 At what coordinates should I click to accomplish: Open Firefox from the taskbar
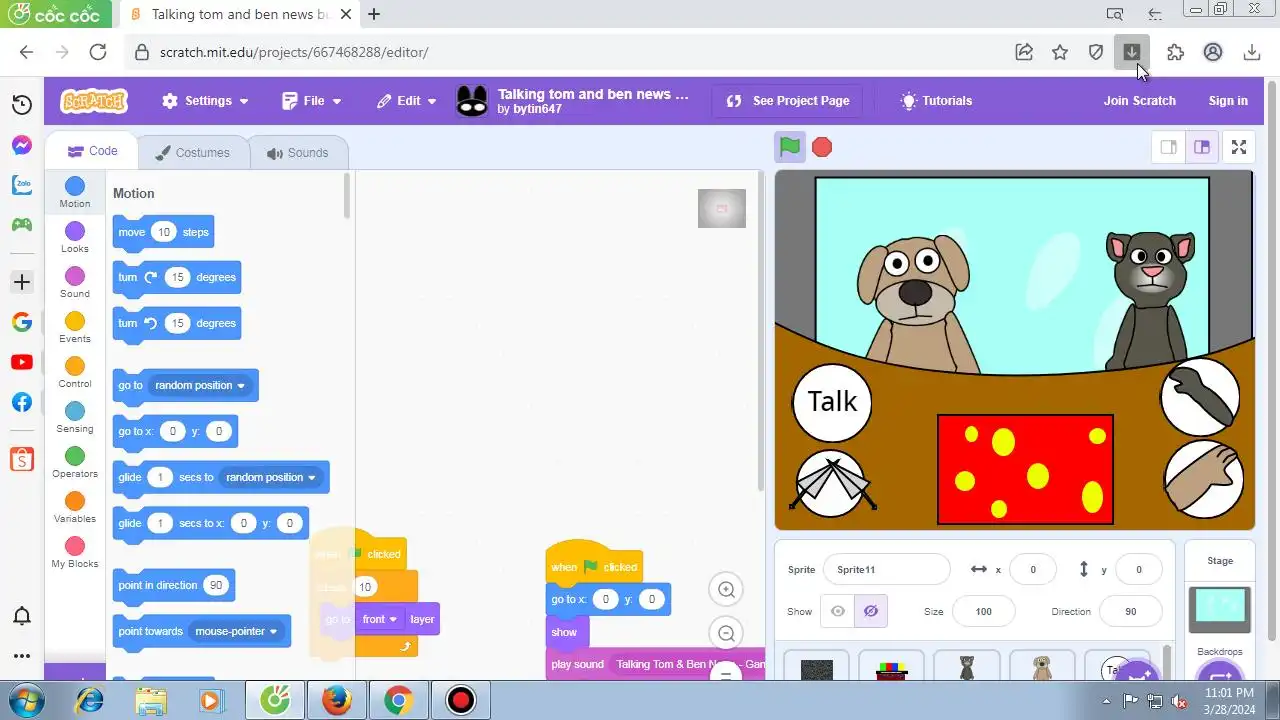click(336, 700)
